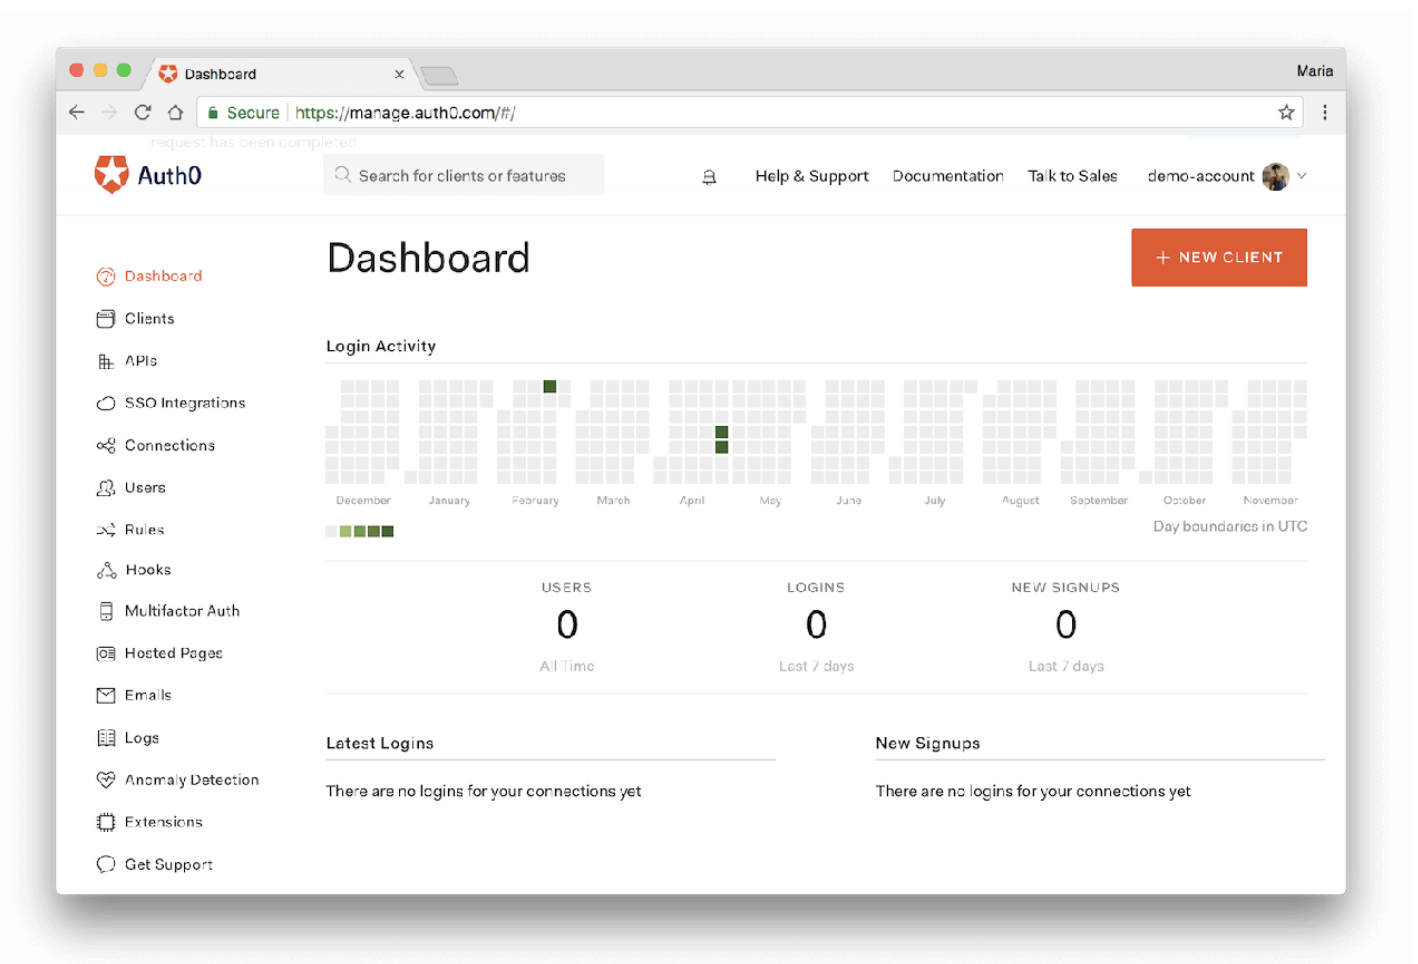Close the Dashboard browser tab

pos(399,74)
